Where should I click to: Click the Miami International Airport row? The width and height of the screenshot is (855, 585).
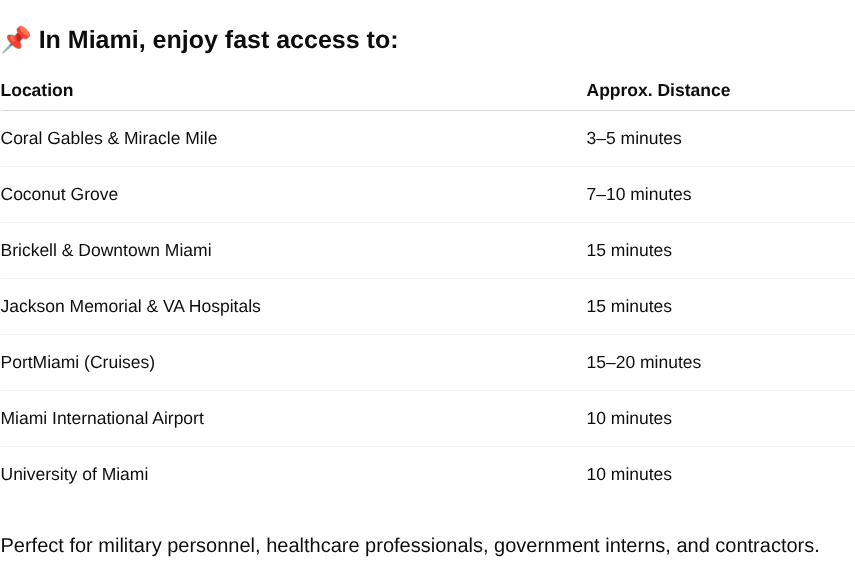click(428, 419)
